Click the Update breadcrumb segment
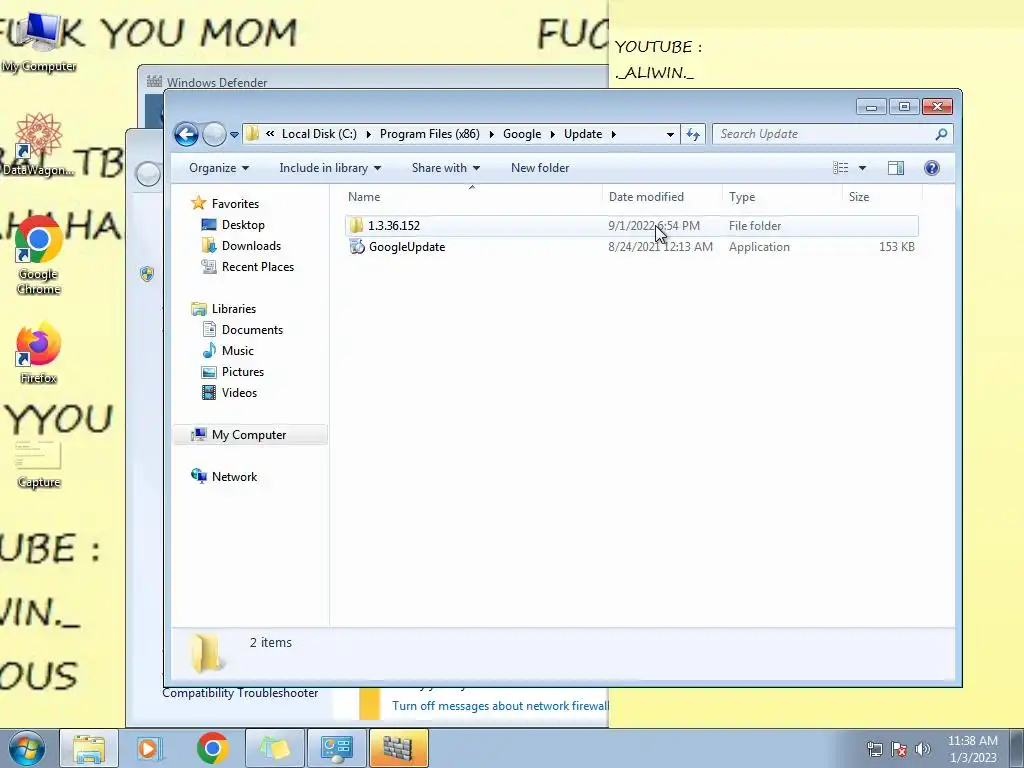This screenshot has height=768, width=1024. tap(583, 134)
